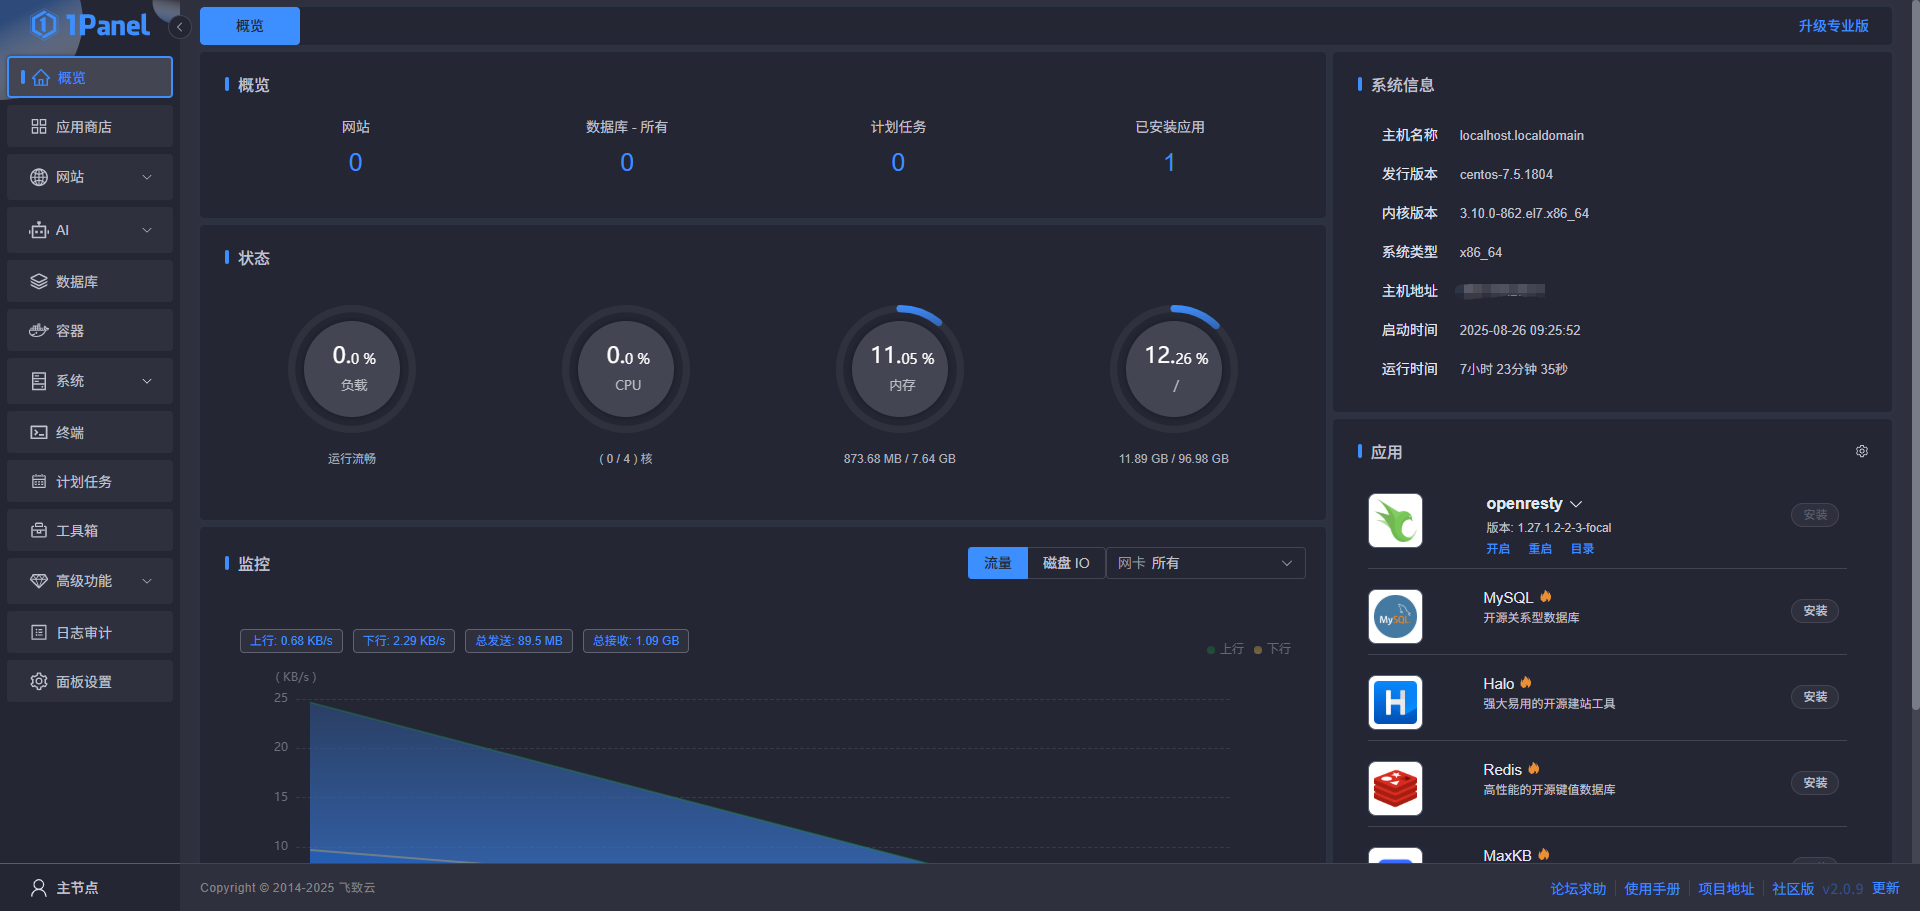Click the flame icon beside MySQL
1920x911 pixels.
click(x=1545, y=597)
